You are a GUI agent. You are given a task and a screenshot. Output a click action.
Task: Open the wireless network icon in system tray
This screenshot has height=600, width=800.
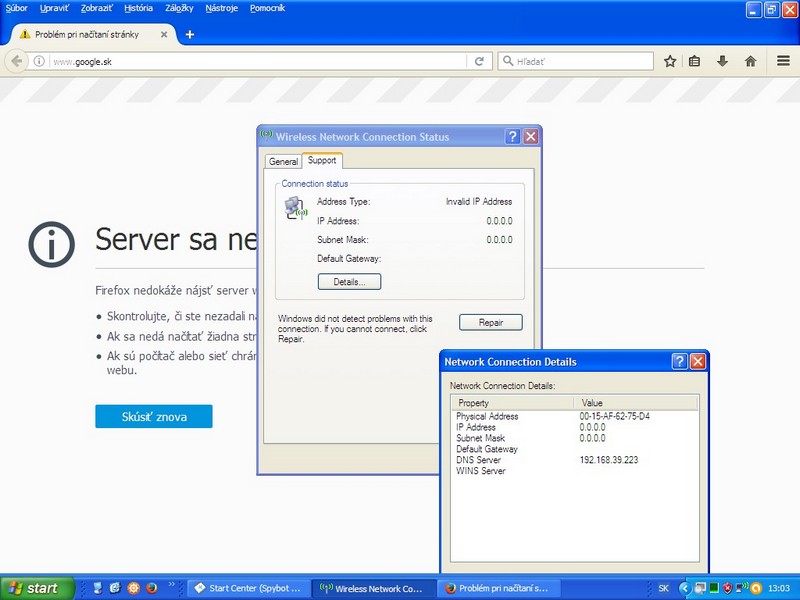click(x=741, y=588)
